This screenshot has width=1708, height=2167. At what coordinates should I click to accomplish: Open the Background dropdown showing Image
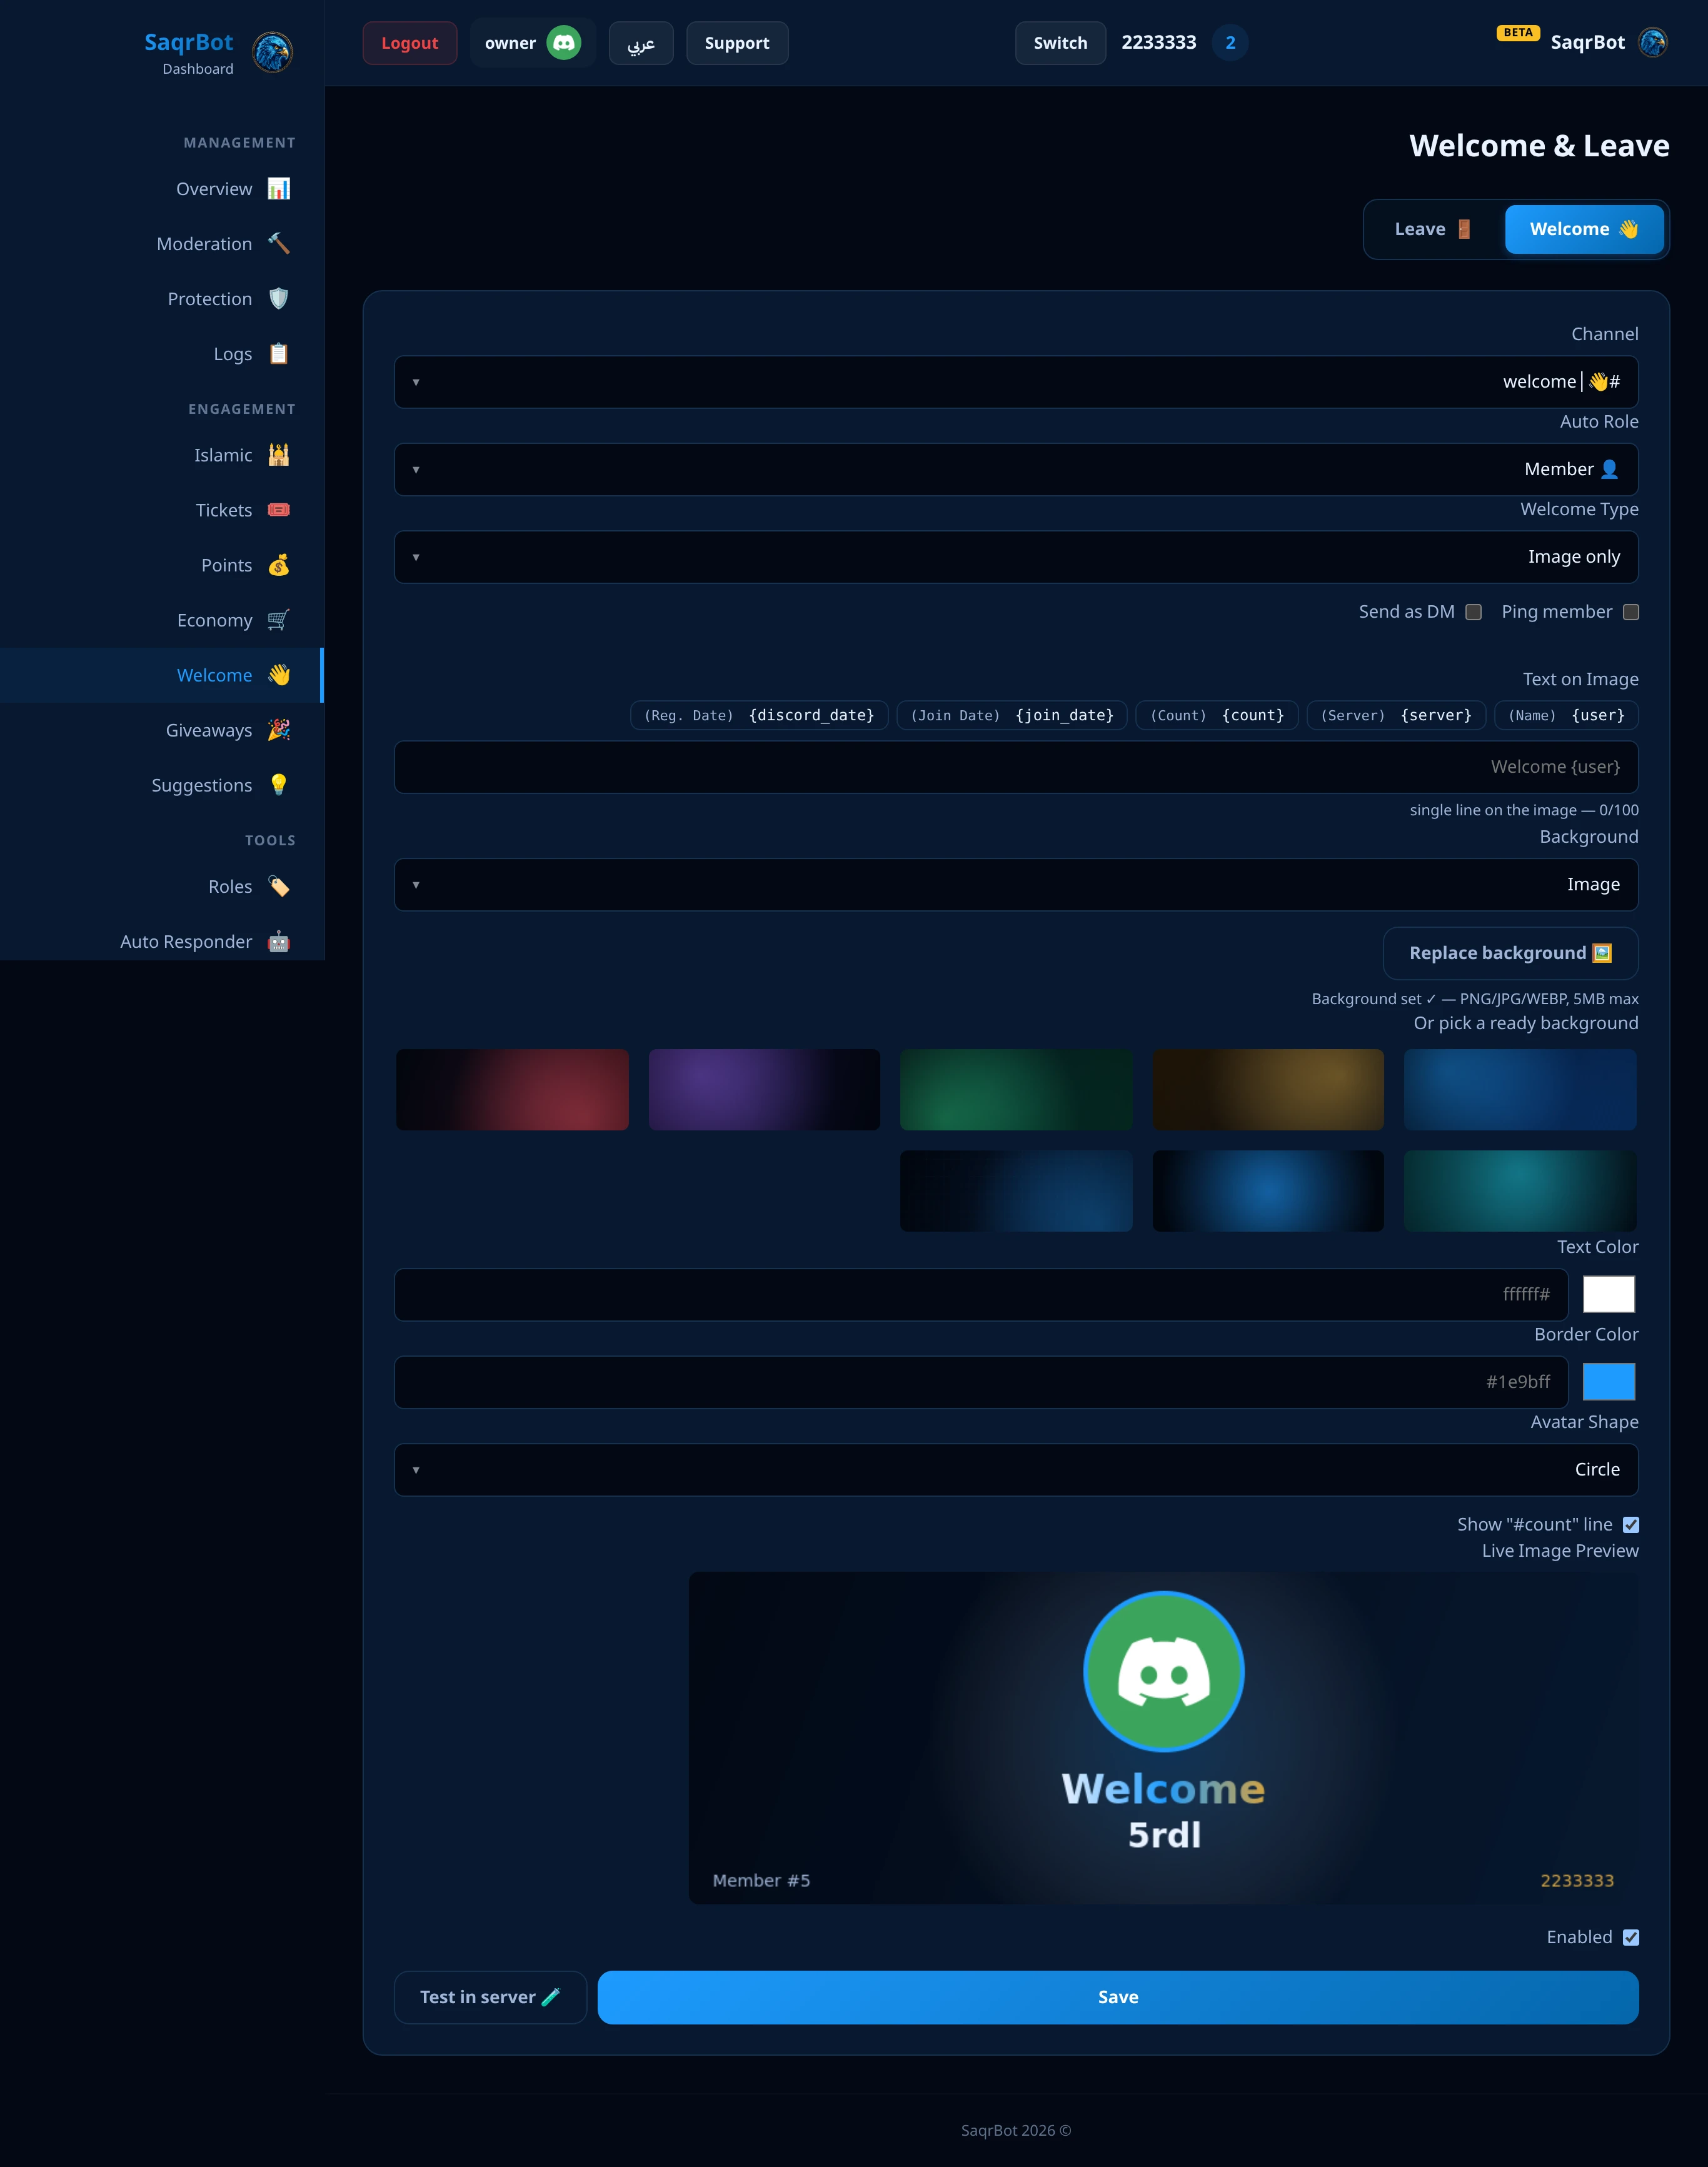pos(1016,885)
